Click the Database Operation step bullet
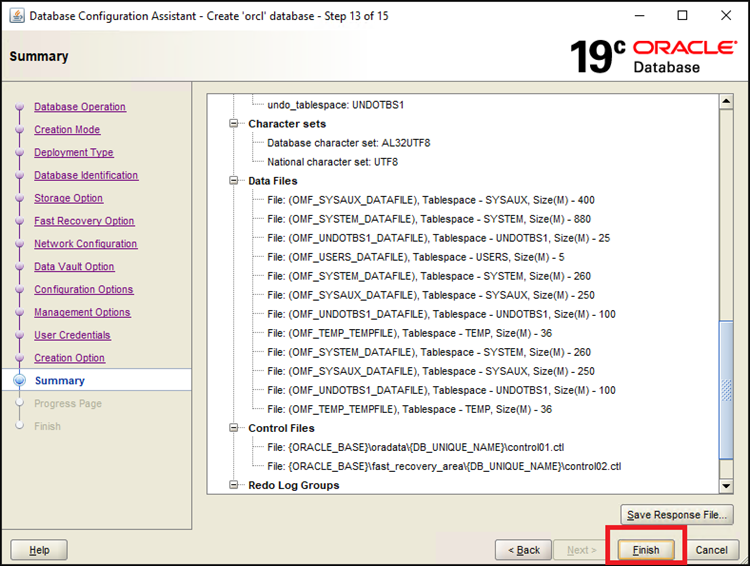Viewport: 750px width, 566px height. tap(20, 107)
